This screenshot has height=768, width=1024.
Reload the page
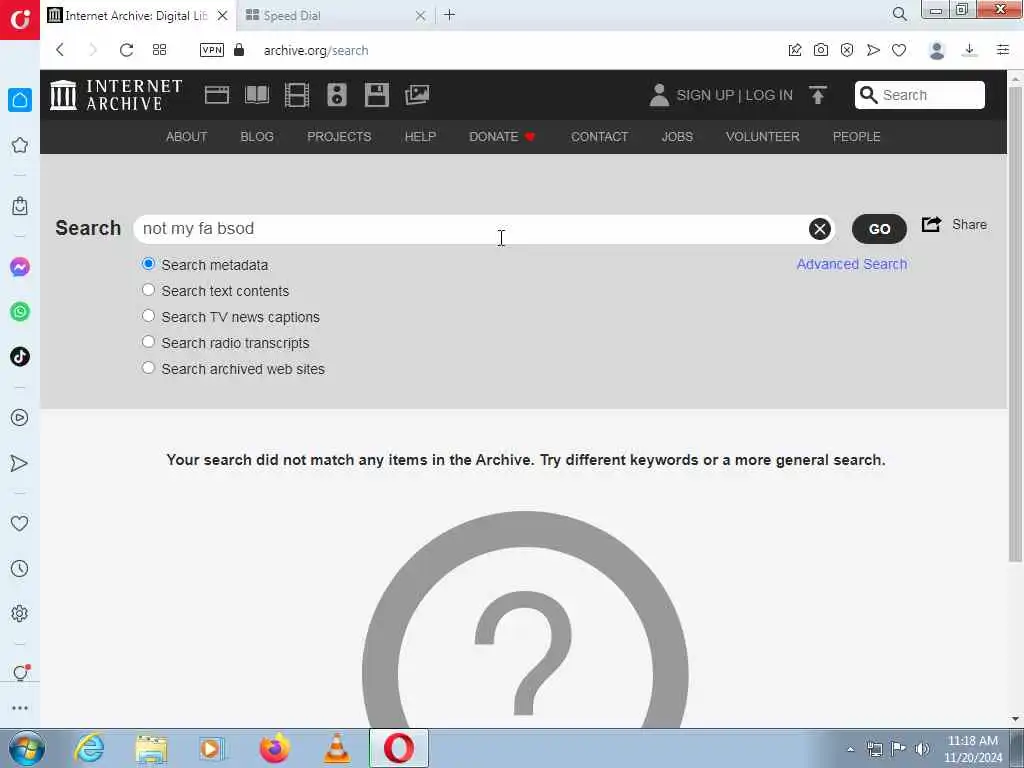[126, 50]
